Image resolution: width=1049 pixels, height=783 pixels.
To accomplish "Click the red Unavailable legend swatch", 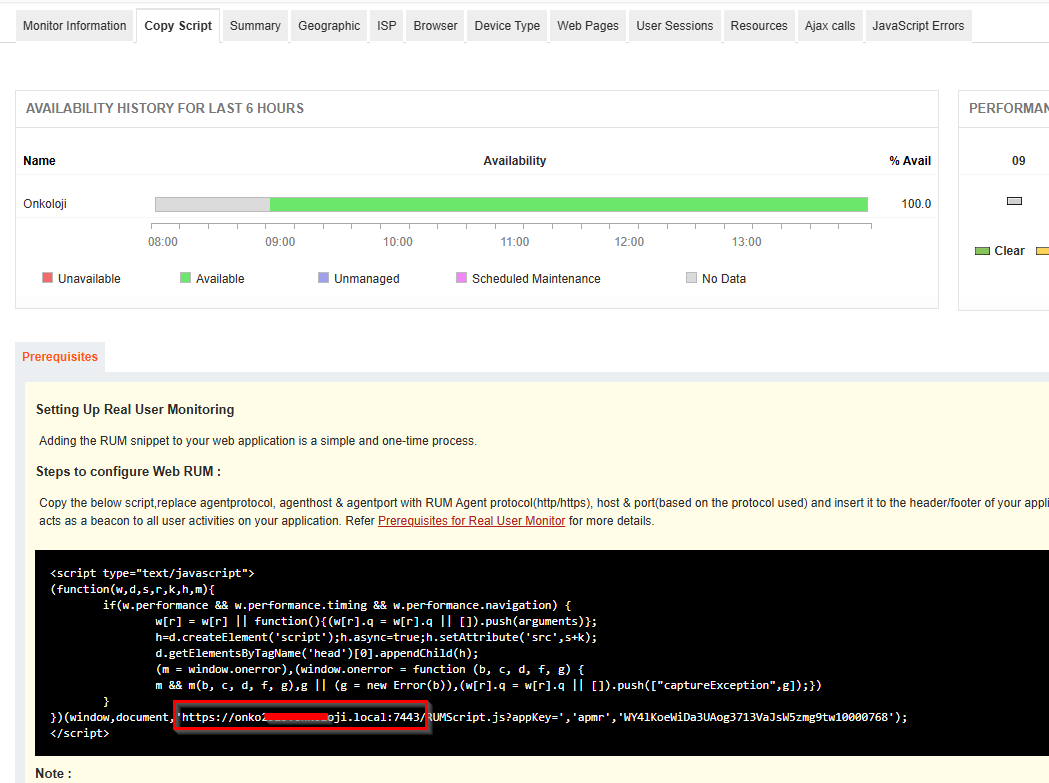I will coord(47,278).
